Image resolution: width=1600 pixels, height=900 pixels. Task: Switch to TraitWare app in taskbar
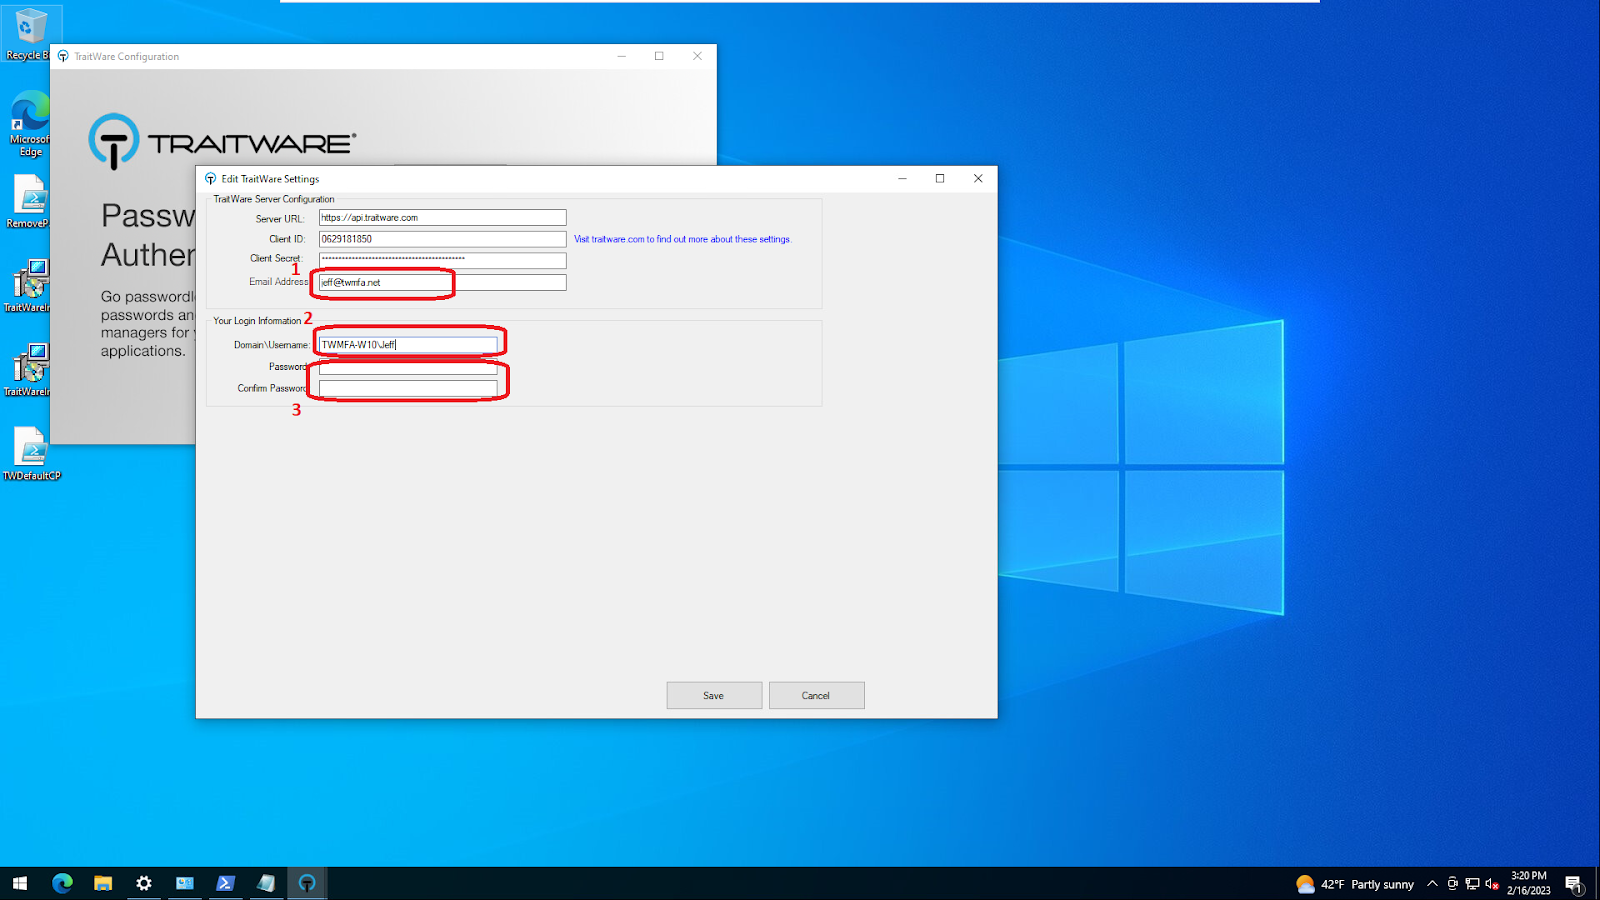(307, 883)
